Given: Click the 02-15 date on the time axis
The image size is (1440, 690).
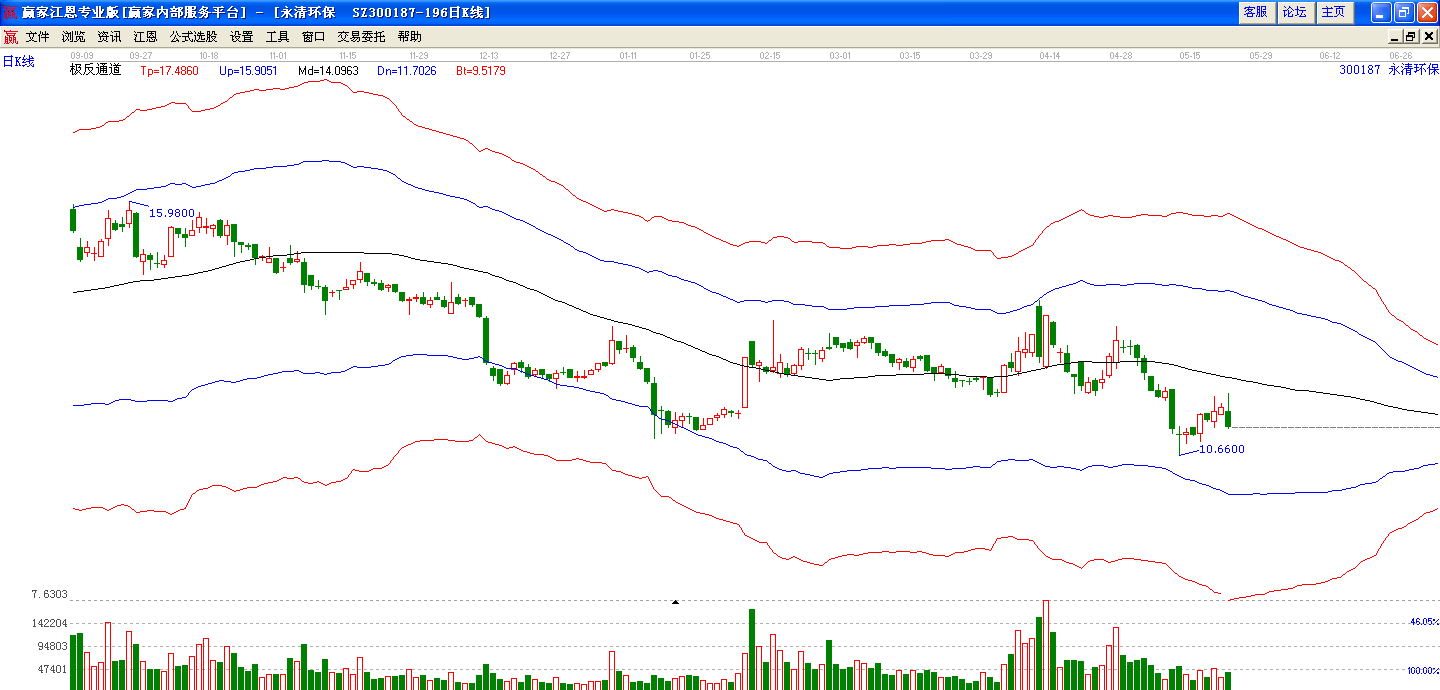Looking at the screenshot, I should pos(770,56).
